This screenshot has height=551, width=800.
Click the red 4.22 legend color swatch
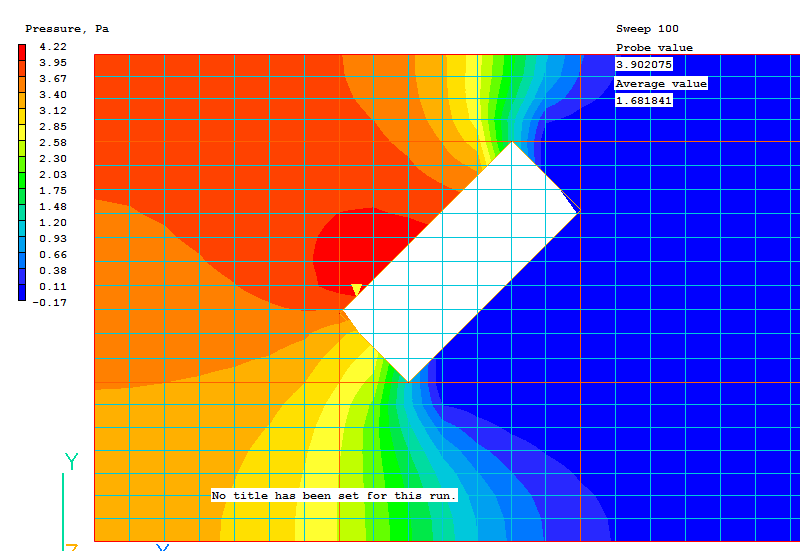point(23,48)
